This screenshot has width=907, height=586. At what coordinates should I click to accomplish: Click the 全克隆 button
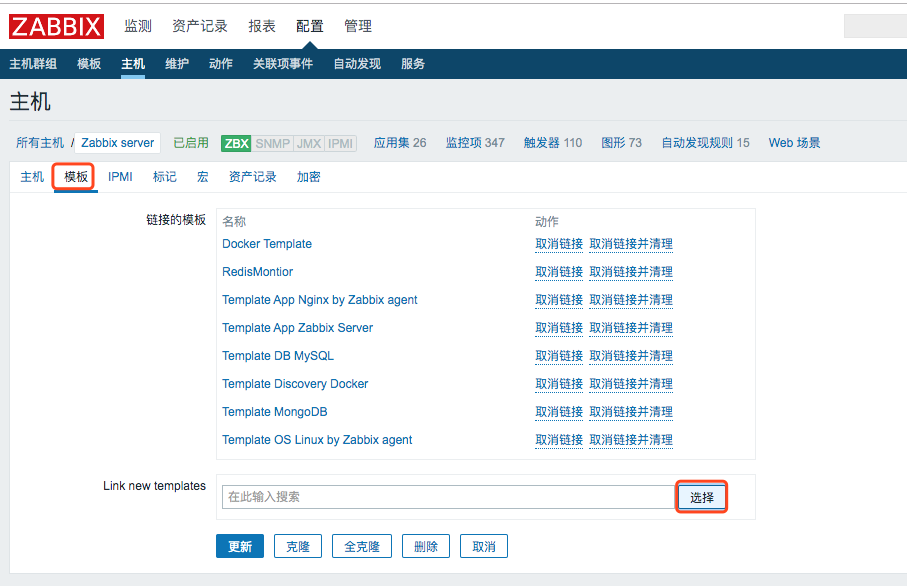[x=362, y=547]
